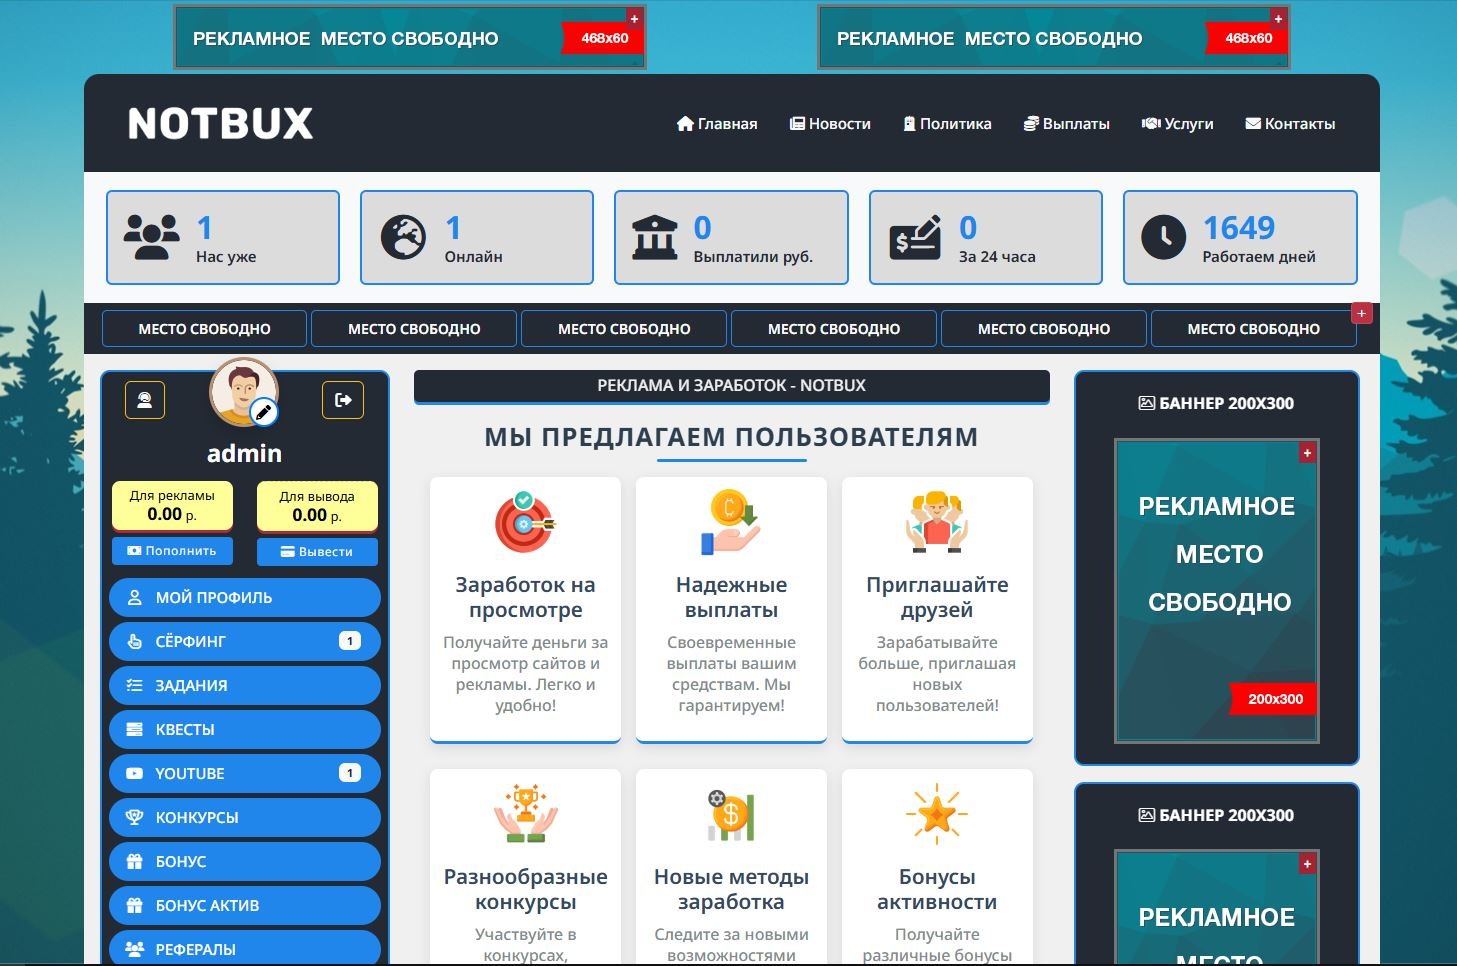
Task: Click the first 200x300 РЕКЛАМНОЕ МЕСТО banner
Action: [x=1217, y=591]
